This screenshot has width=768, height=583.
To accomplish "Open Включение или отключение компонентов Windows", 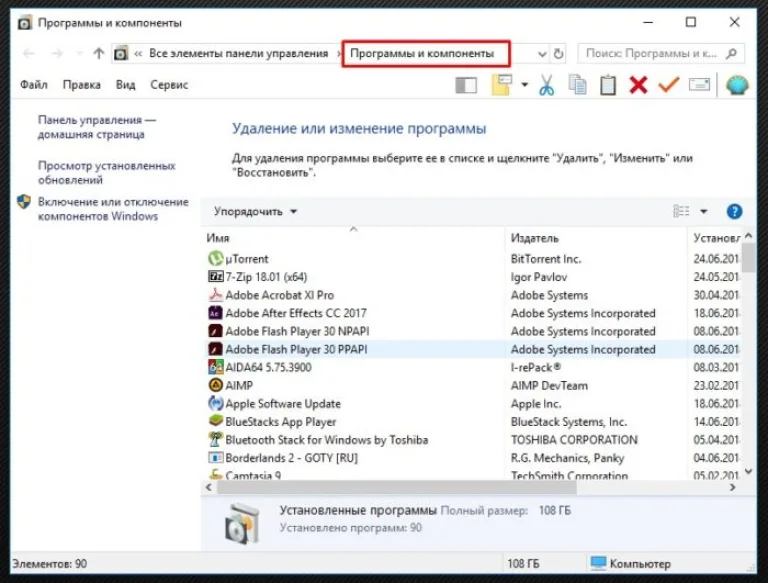I will pyautogui.click(x=113, y=209).
